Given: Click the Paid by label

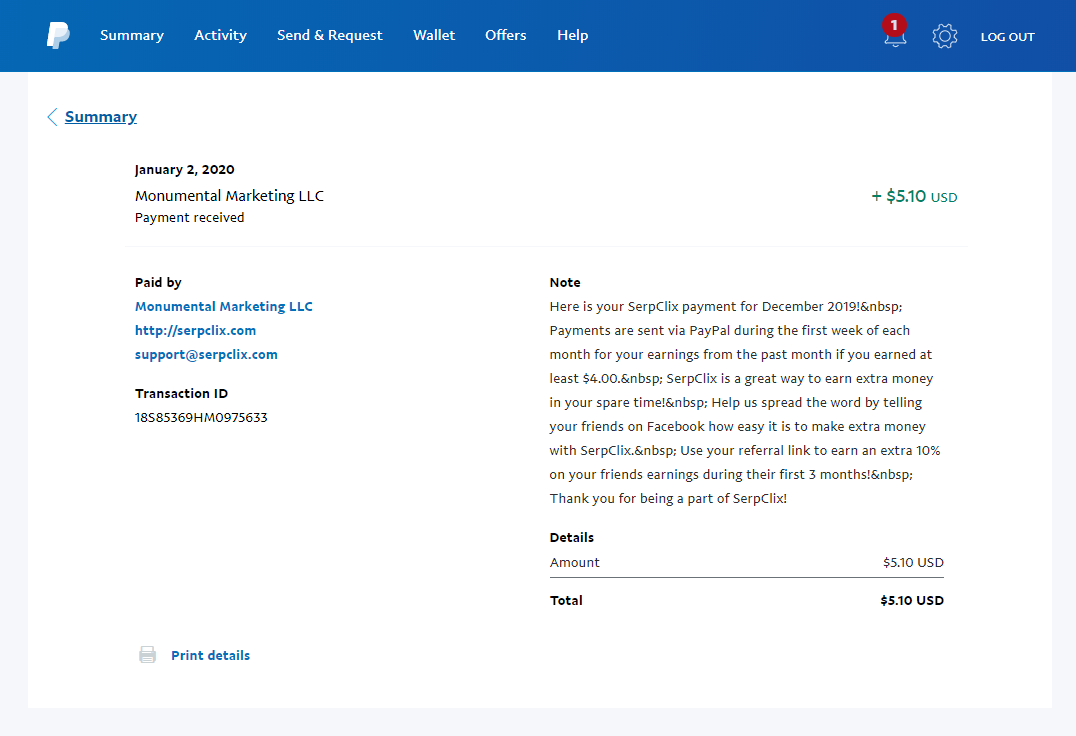Looking at the screenshot, I should tap(158, 282).
